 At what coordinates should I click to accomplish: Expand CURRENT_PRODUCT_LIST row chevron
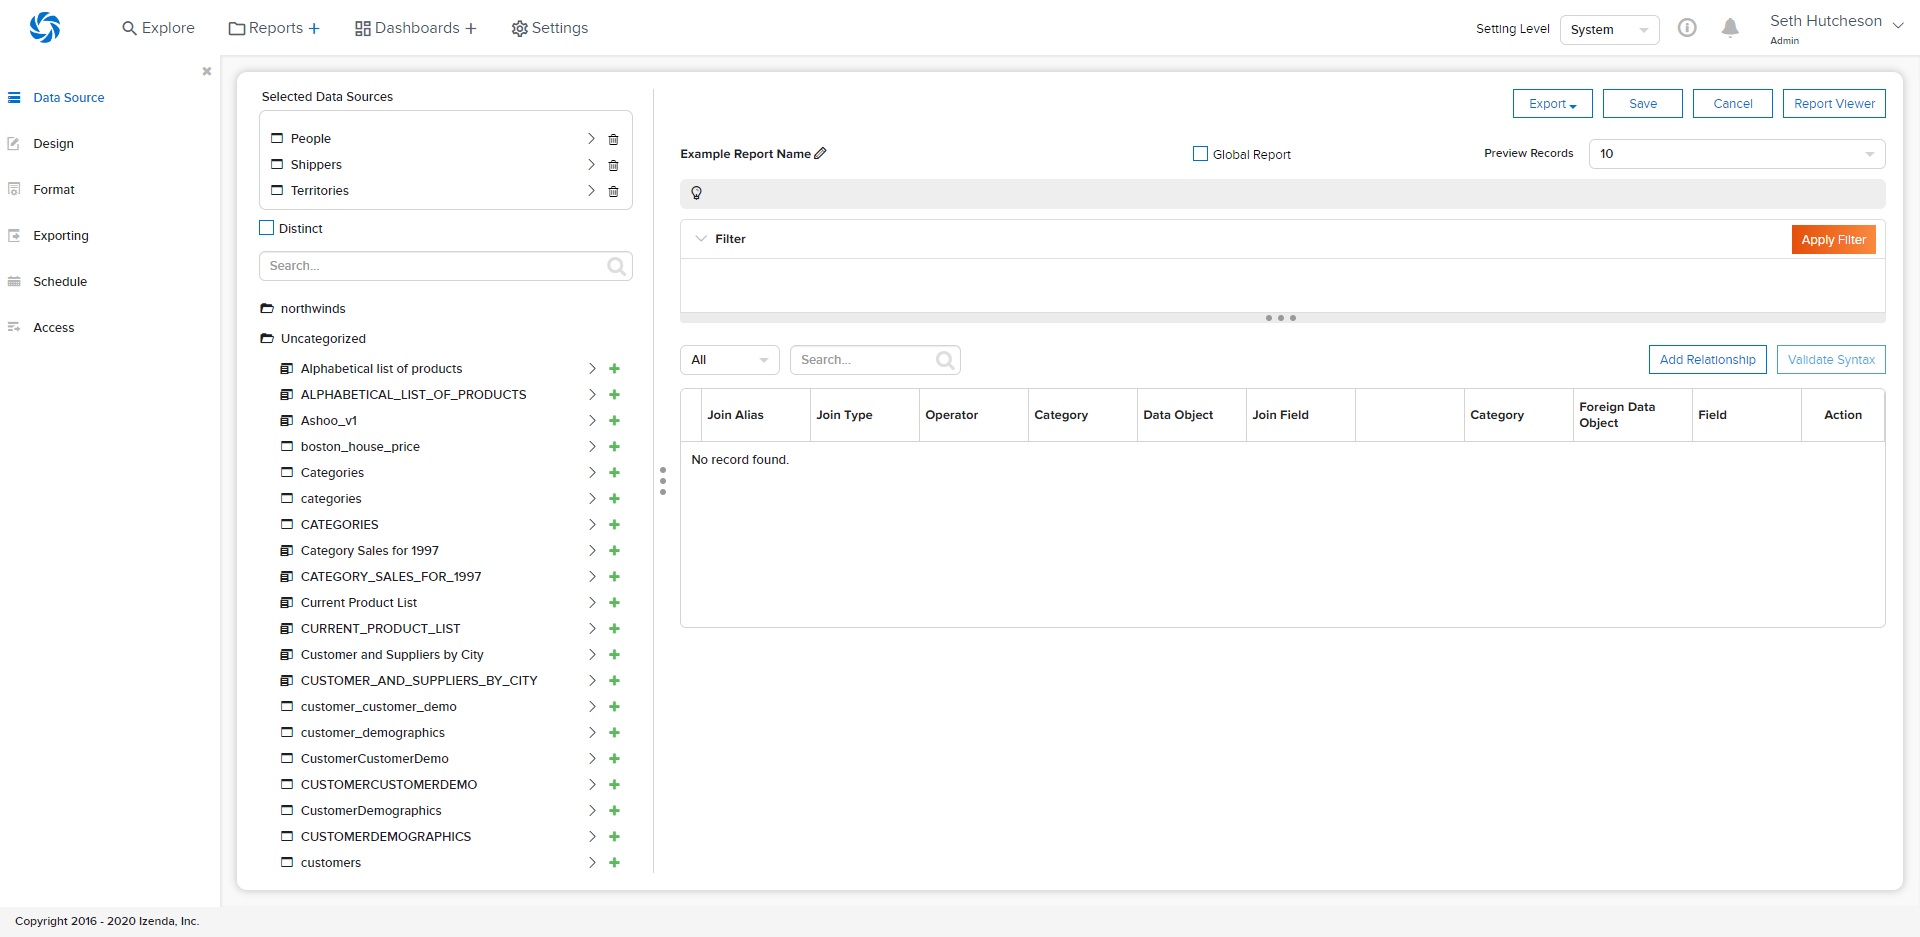(592, 629)
